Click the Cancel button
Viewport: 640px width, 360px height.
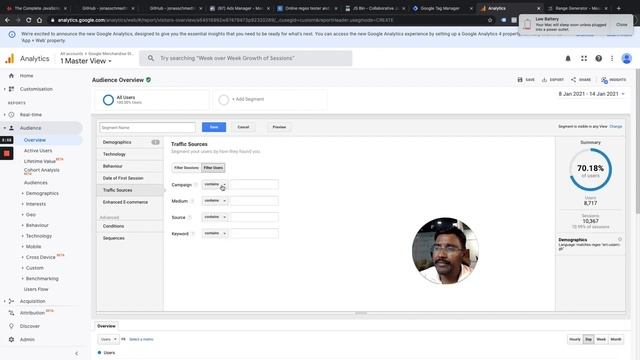(243, 127)
